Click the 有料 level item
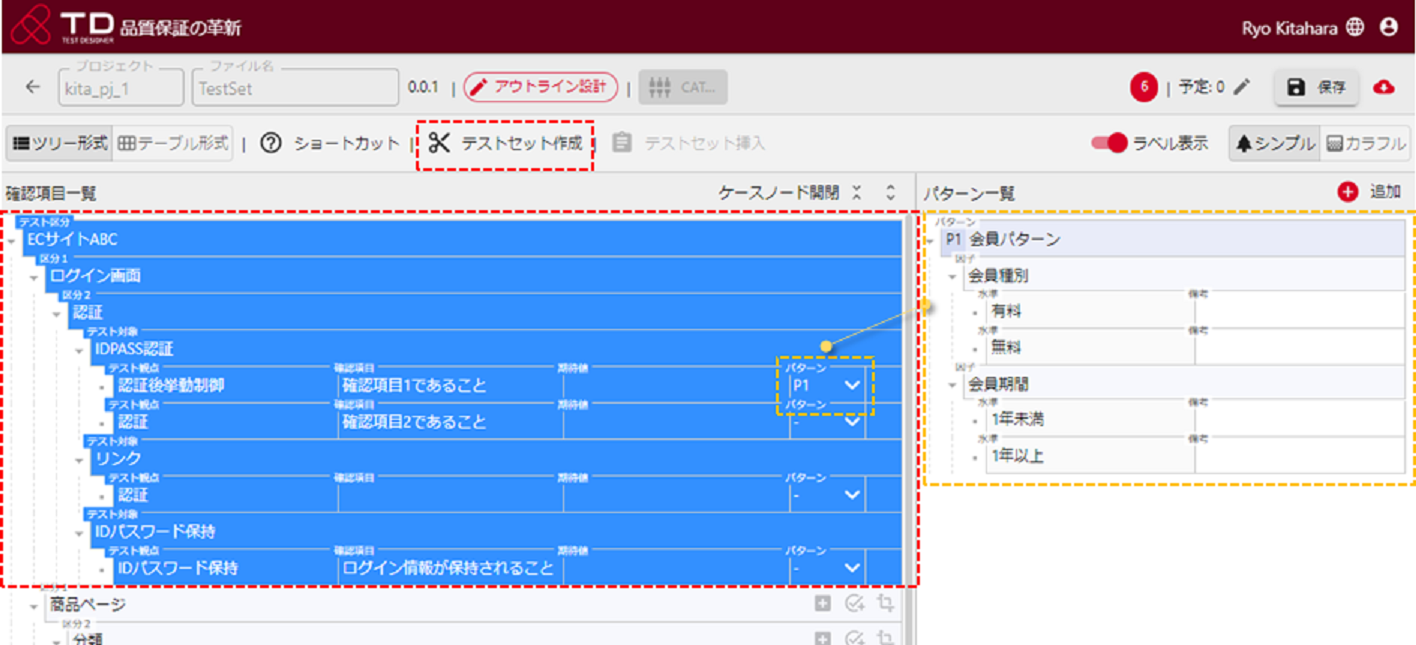The image size is (1416, 645). 1007,312
